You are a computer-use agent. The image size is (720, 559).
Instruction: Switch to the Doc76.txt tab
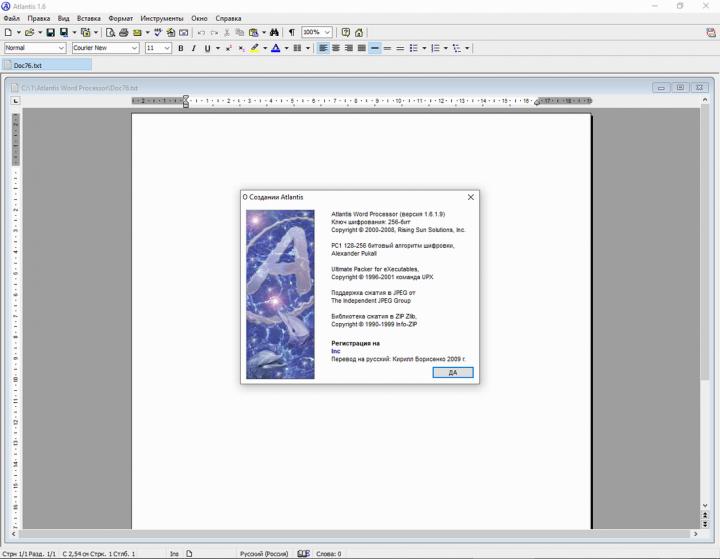(47, 65)
